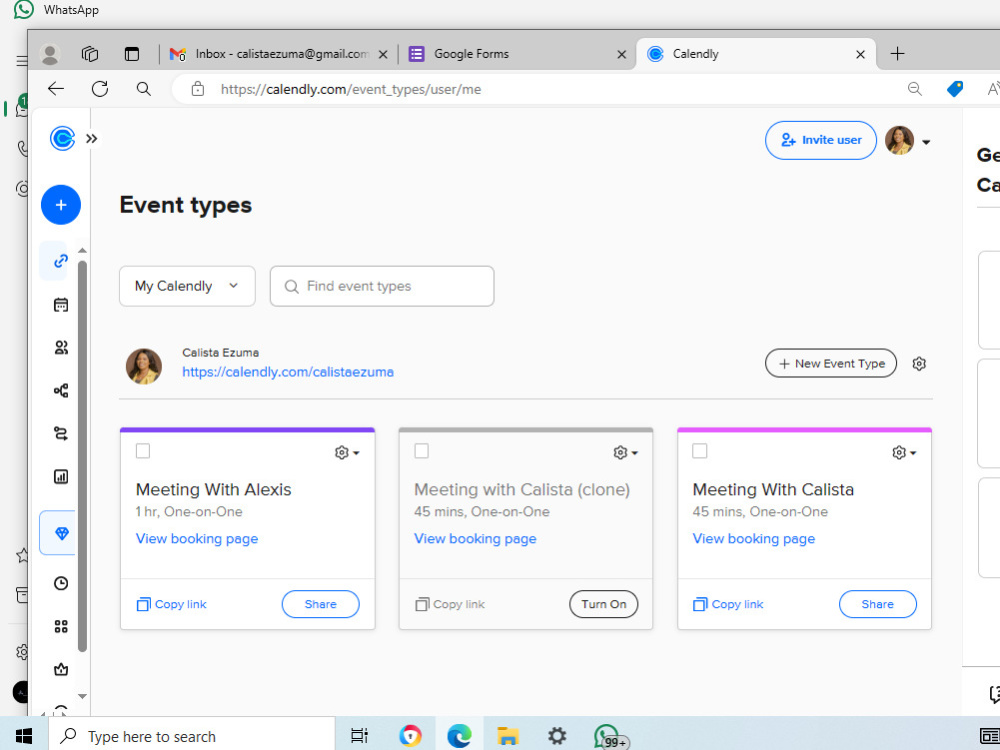Open browser workspaces icon
The image size is (1000, 750).
click(x=90, y=54)
